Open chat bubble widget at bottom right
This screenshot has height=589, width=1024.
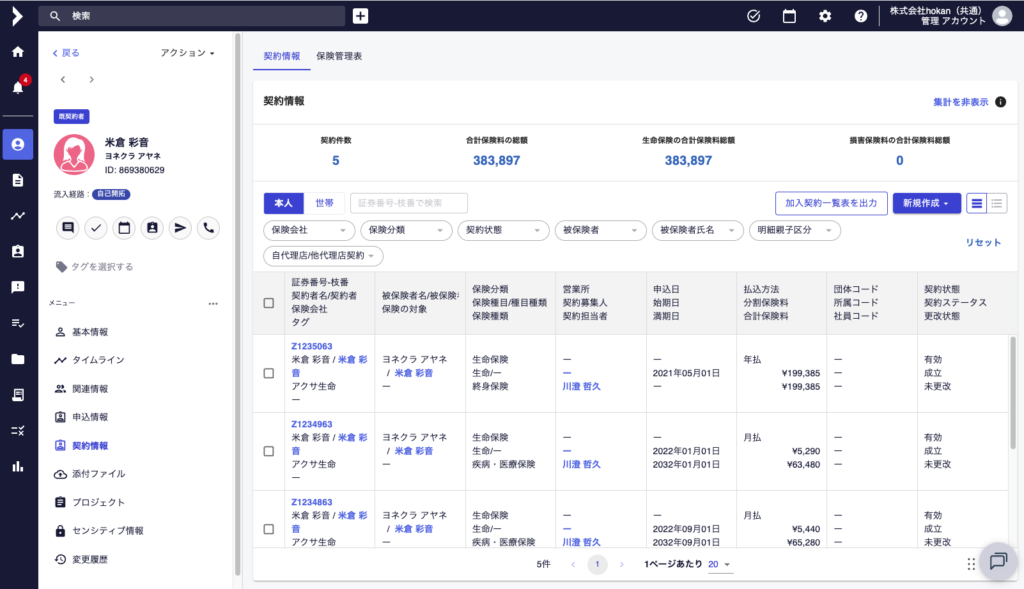click(997, 561)
